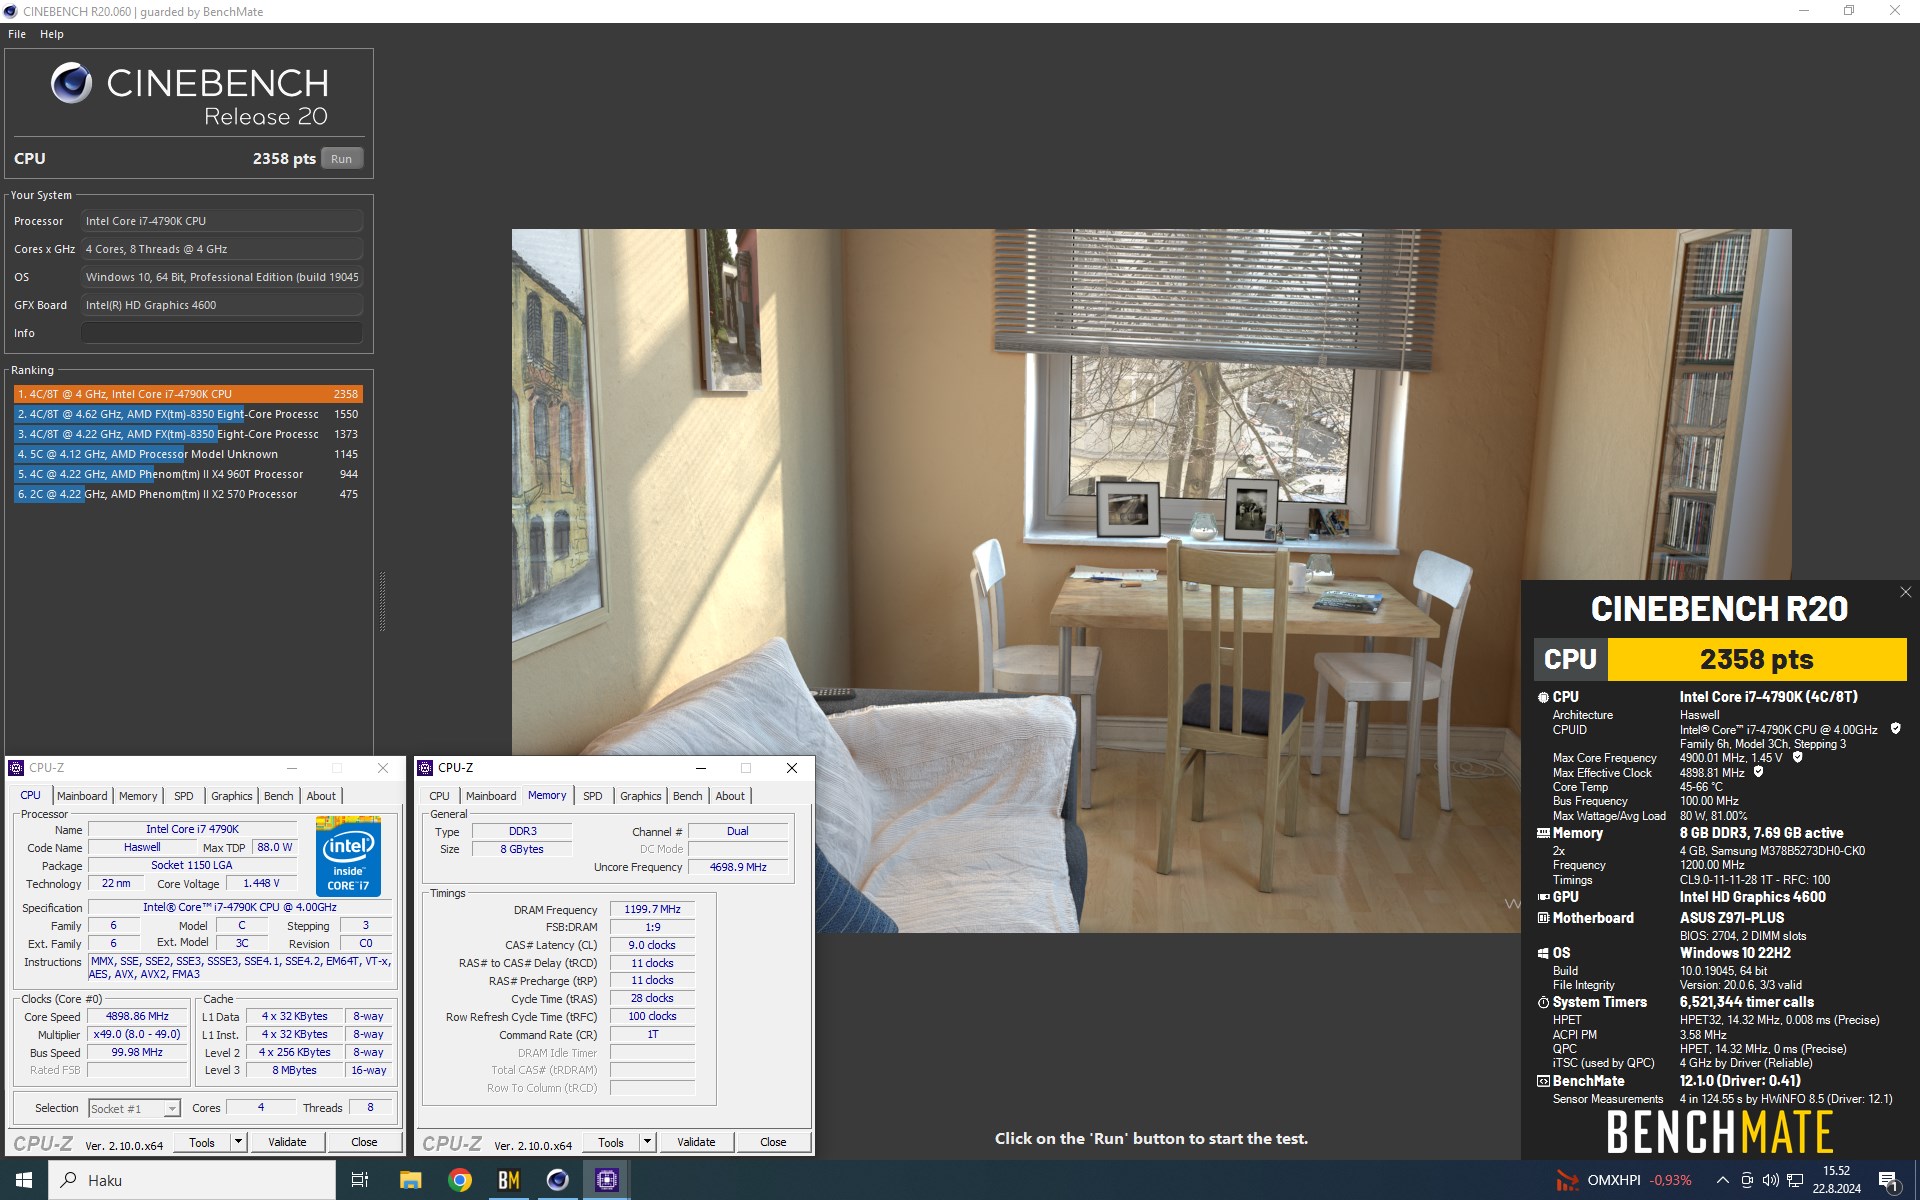The image size is (1920, 1200).
Task: Expand Tools dropdown arrow in right CPU-Z
Action: 647,1142
